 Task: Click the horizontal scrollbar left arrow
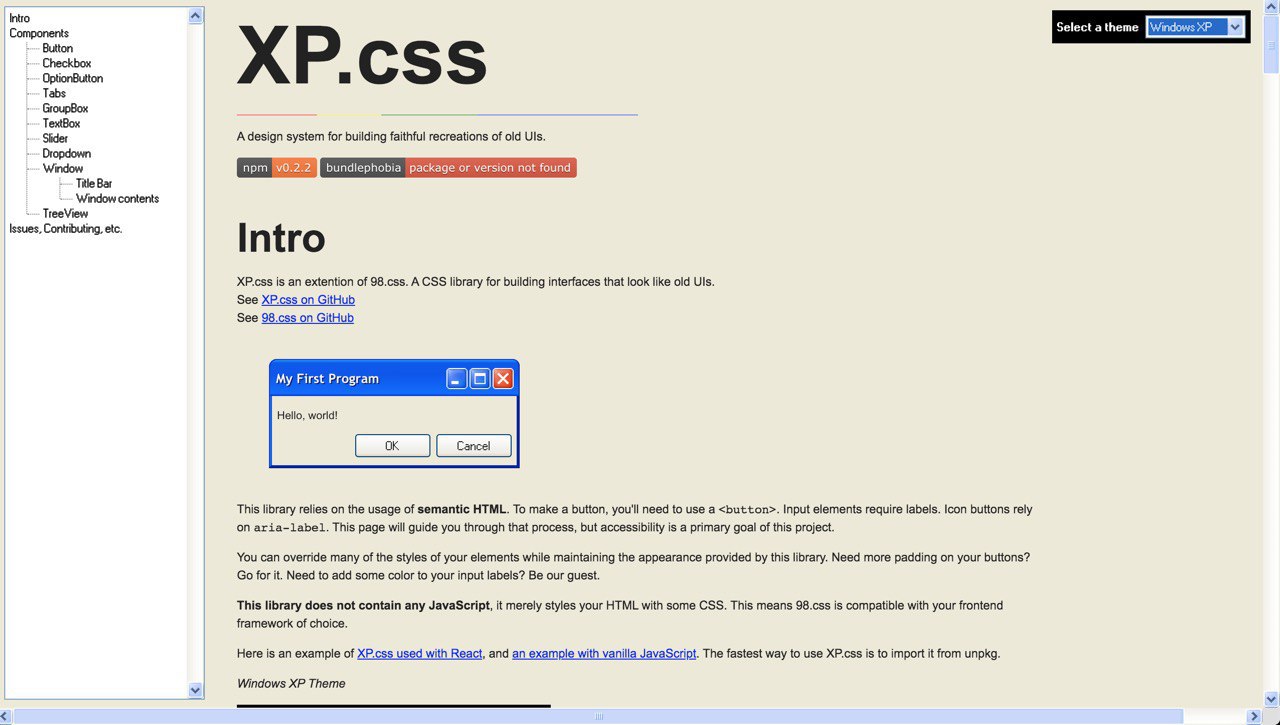(7, 716)
